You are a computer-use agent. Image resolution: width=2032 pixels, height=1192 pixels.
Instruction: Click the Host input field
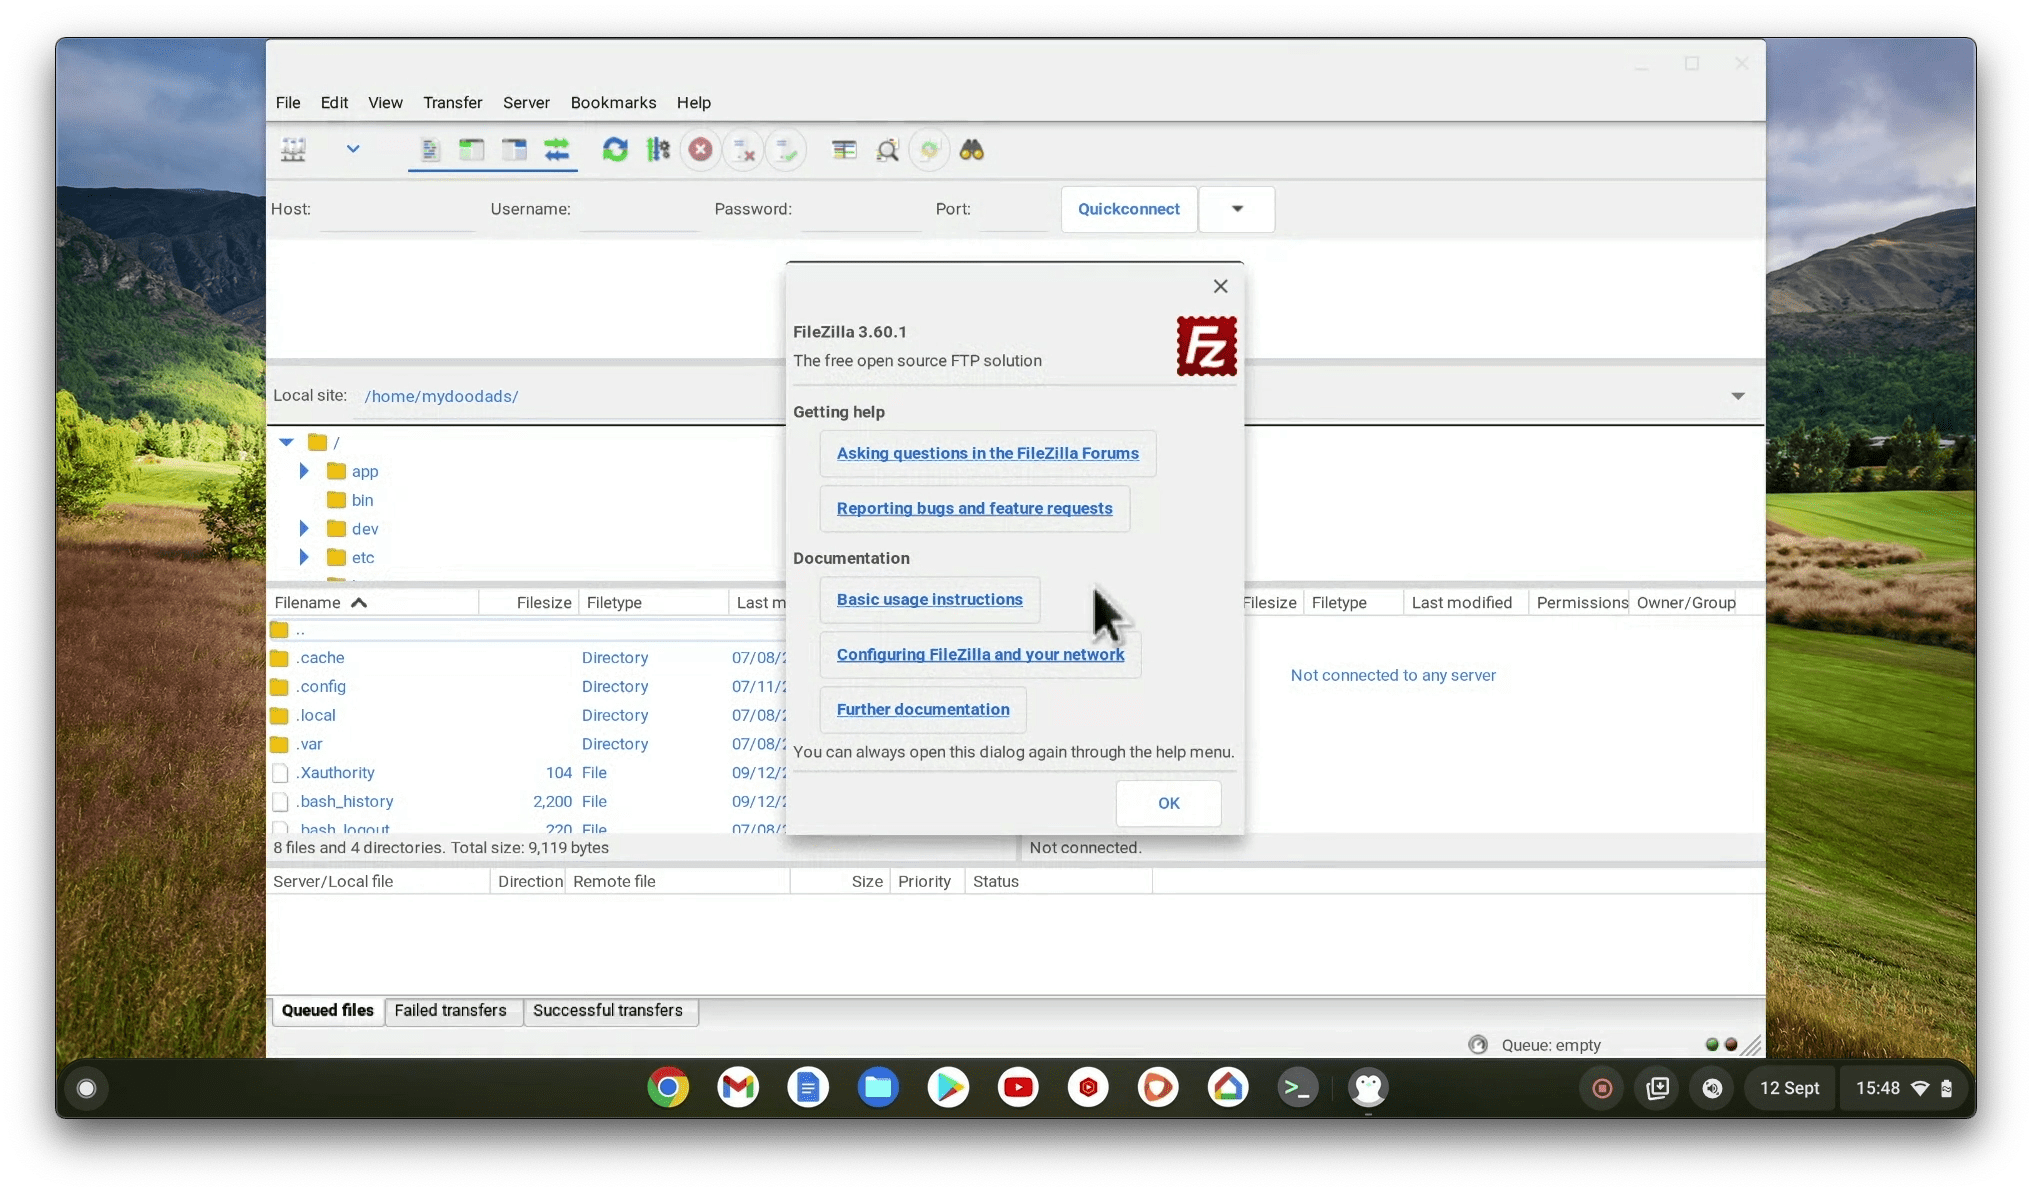pos(397,210)
